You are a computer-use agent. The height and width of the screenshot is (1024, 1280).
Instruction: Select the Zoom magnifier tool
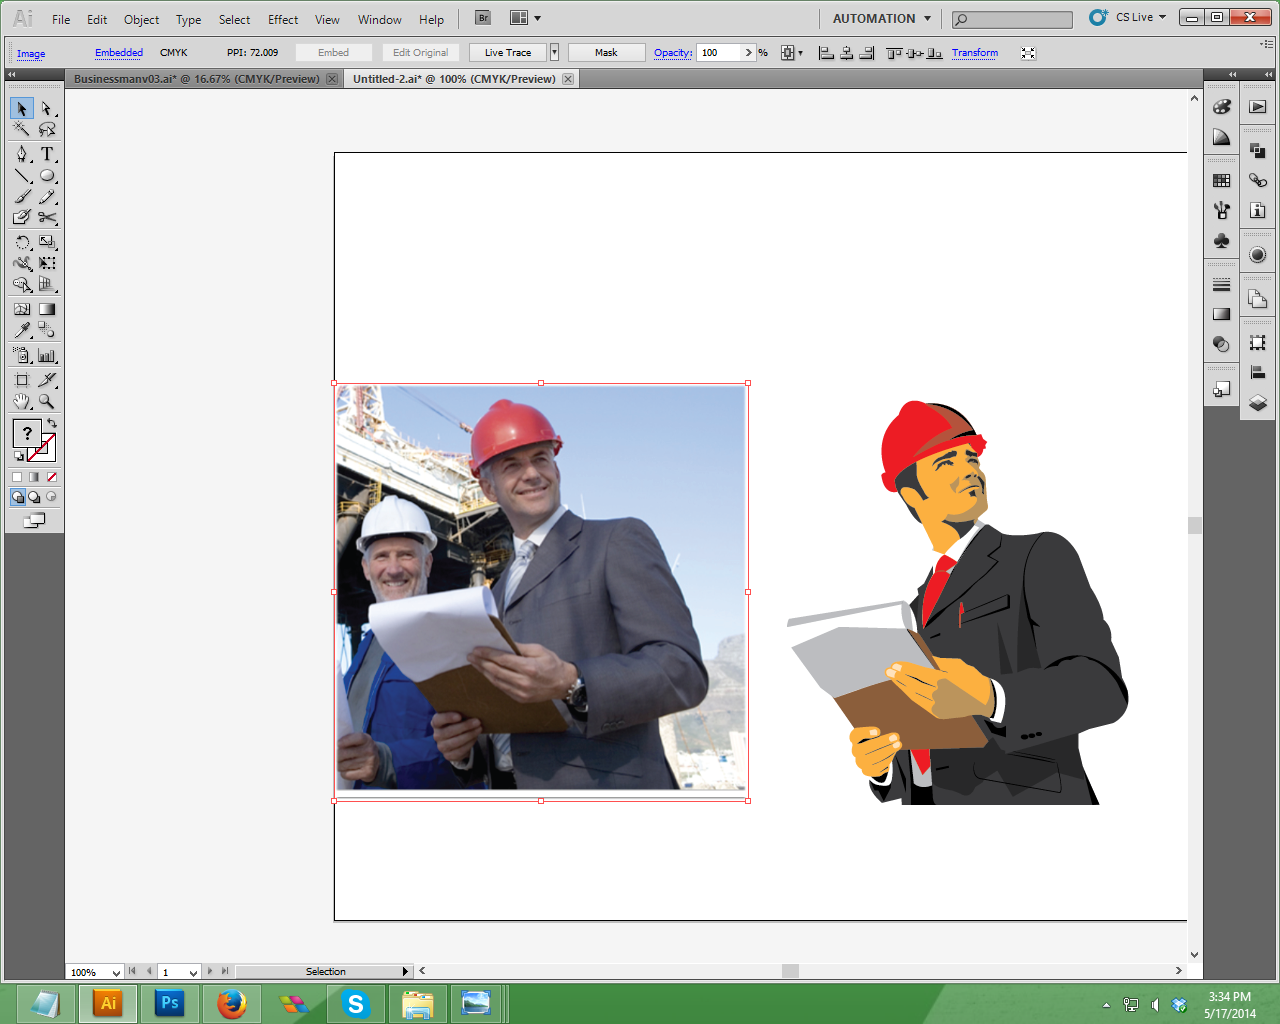tap(47, 402)
